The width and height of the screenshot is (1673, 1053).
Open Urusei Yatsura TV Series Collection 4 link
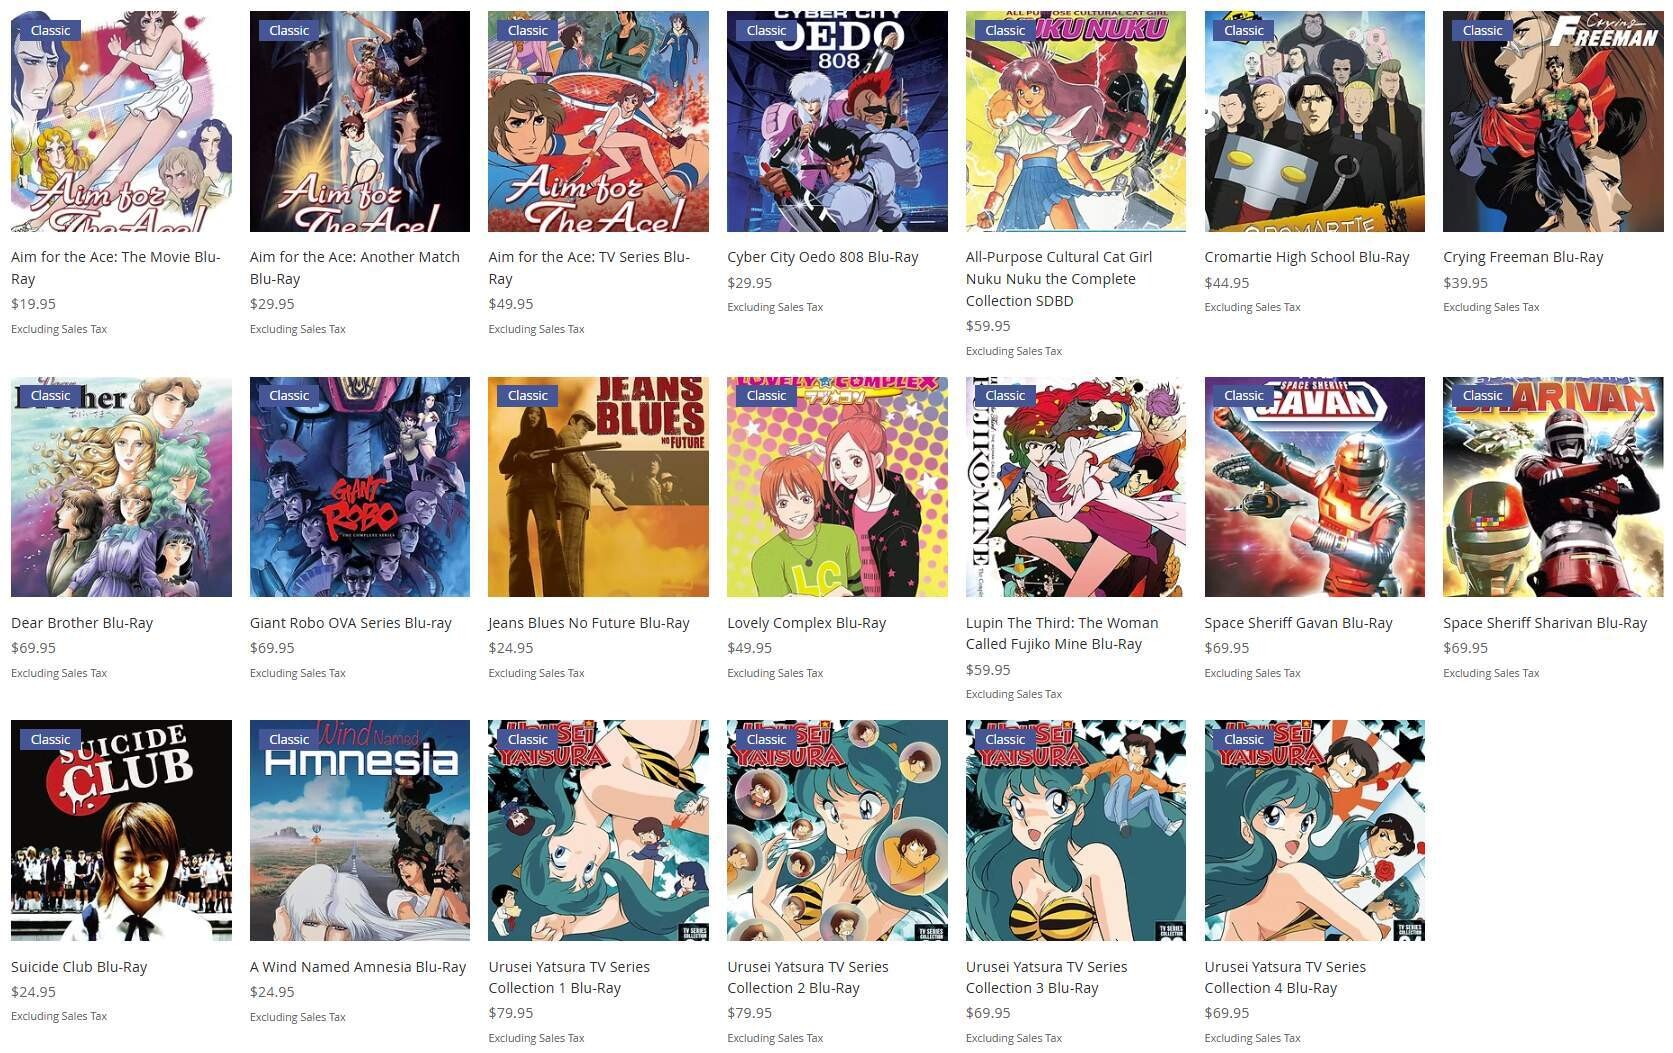[x=1285, y=977]
